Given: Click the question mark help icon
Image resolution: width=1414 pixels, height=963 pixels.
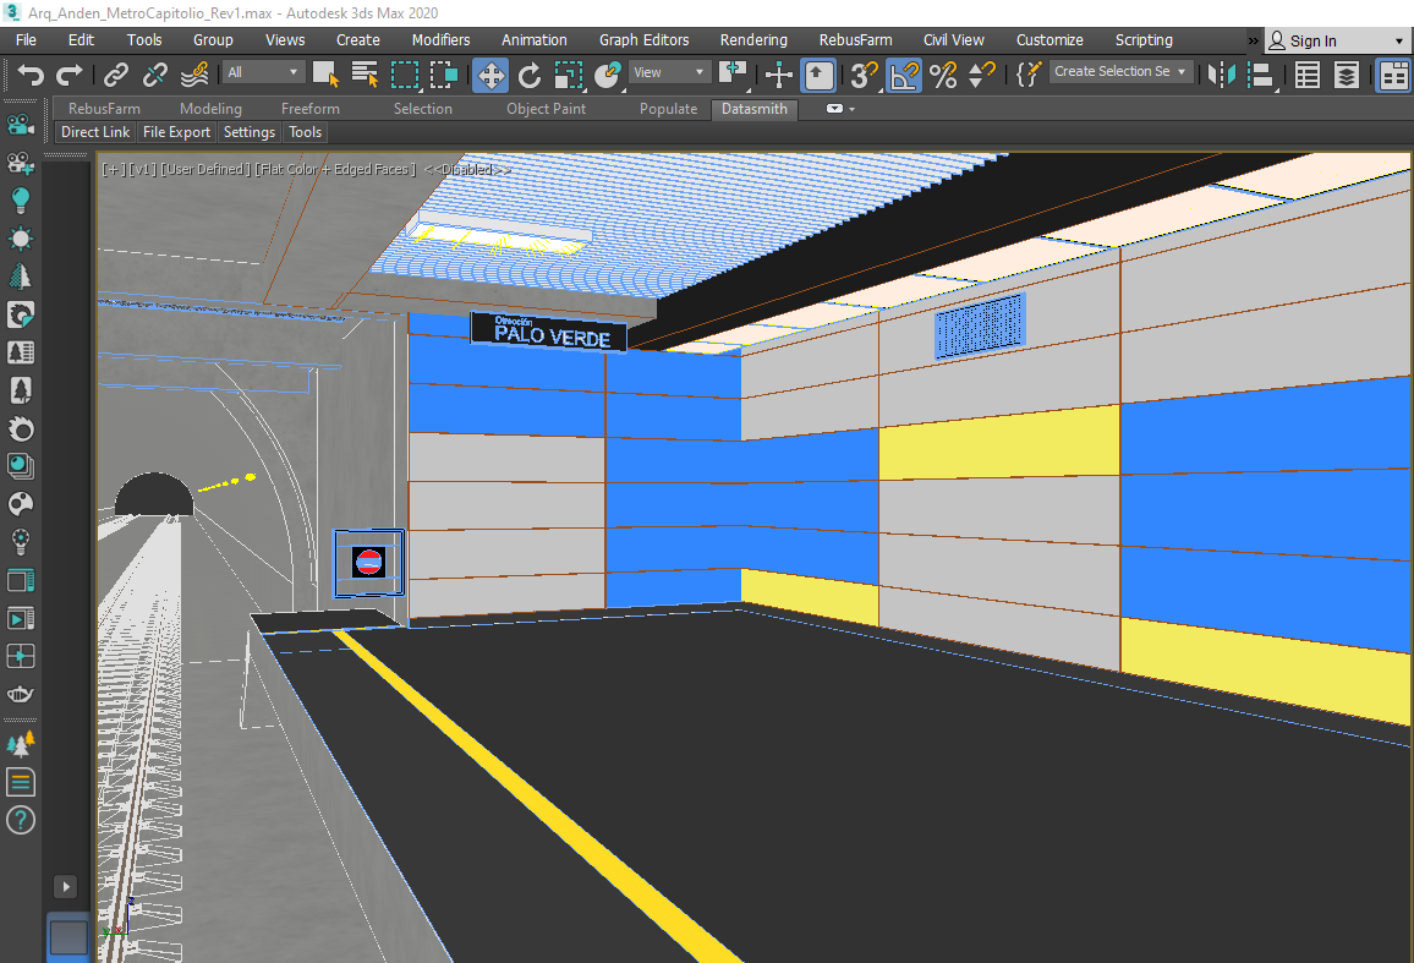Looking at the screenshot, I should coord(20,820).
